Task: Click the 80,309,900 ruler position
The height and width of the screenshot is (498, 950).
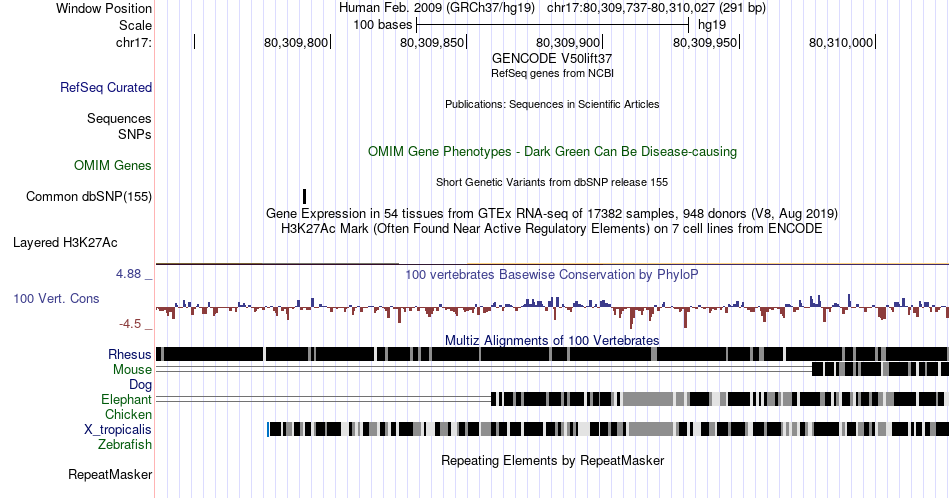Action: (568, 42)
